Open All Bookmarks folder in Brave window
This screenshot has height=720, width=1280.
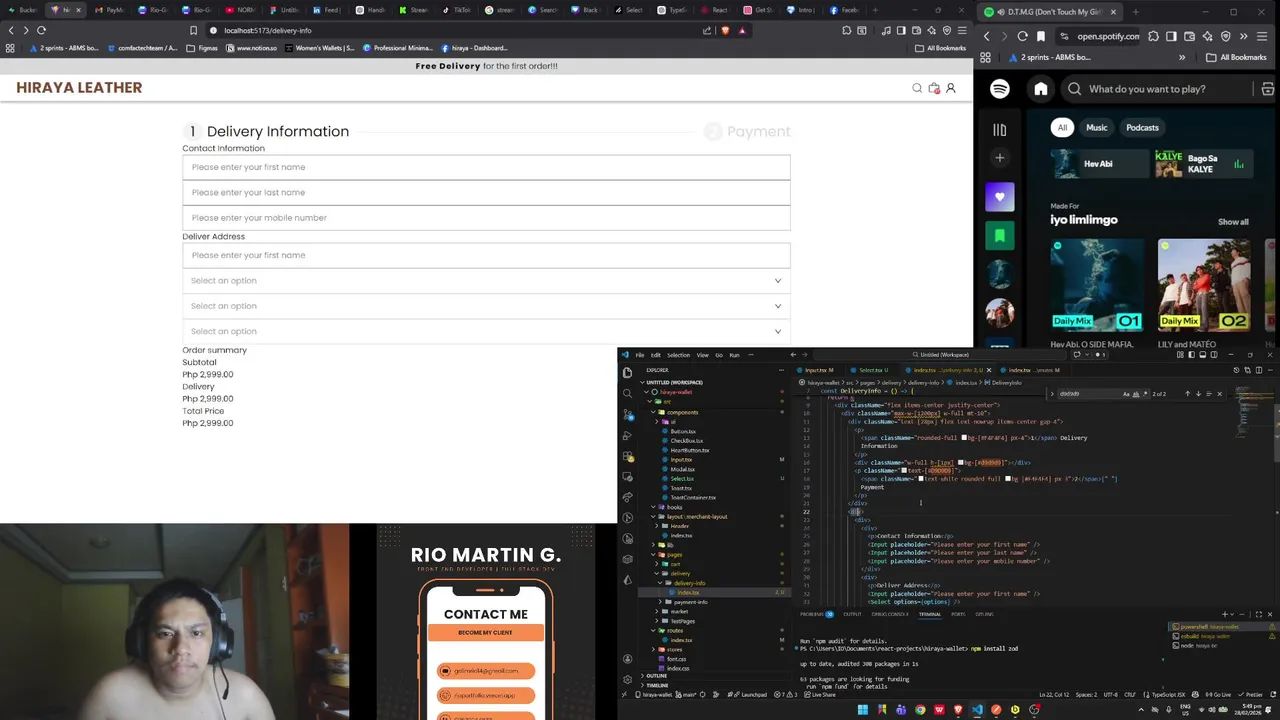(x=940, y=48)
